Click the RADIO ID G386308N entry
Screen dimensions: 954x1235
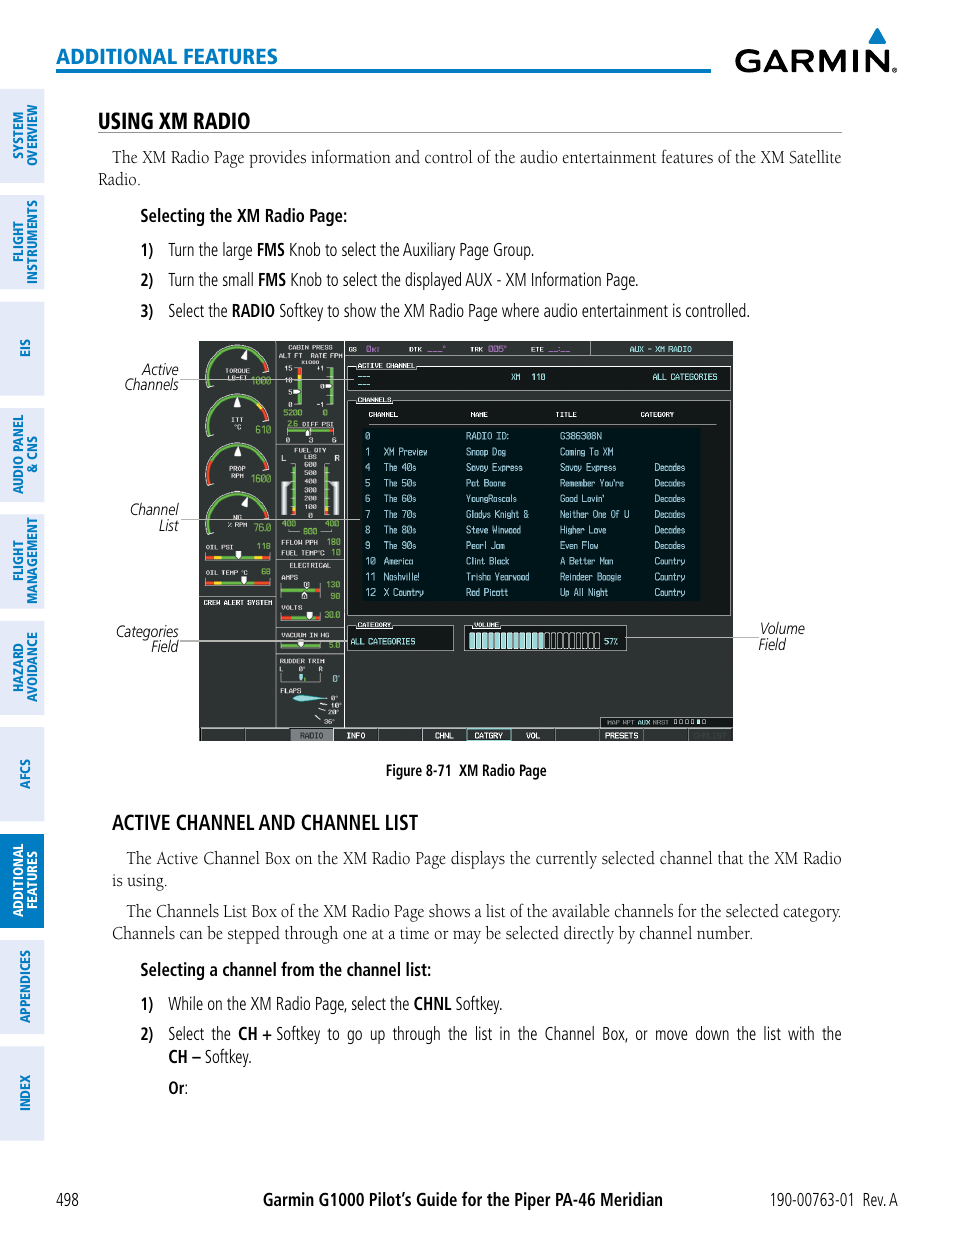click(x=534, y=436)
